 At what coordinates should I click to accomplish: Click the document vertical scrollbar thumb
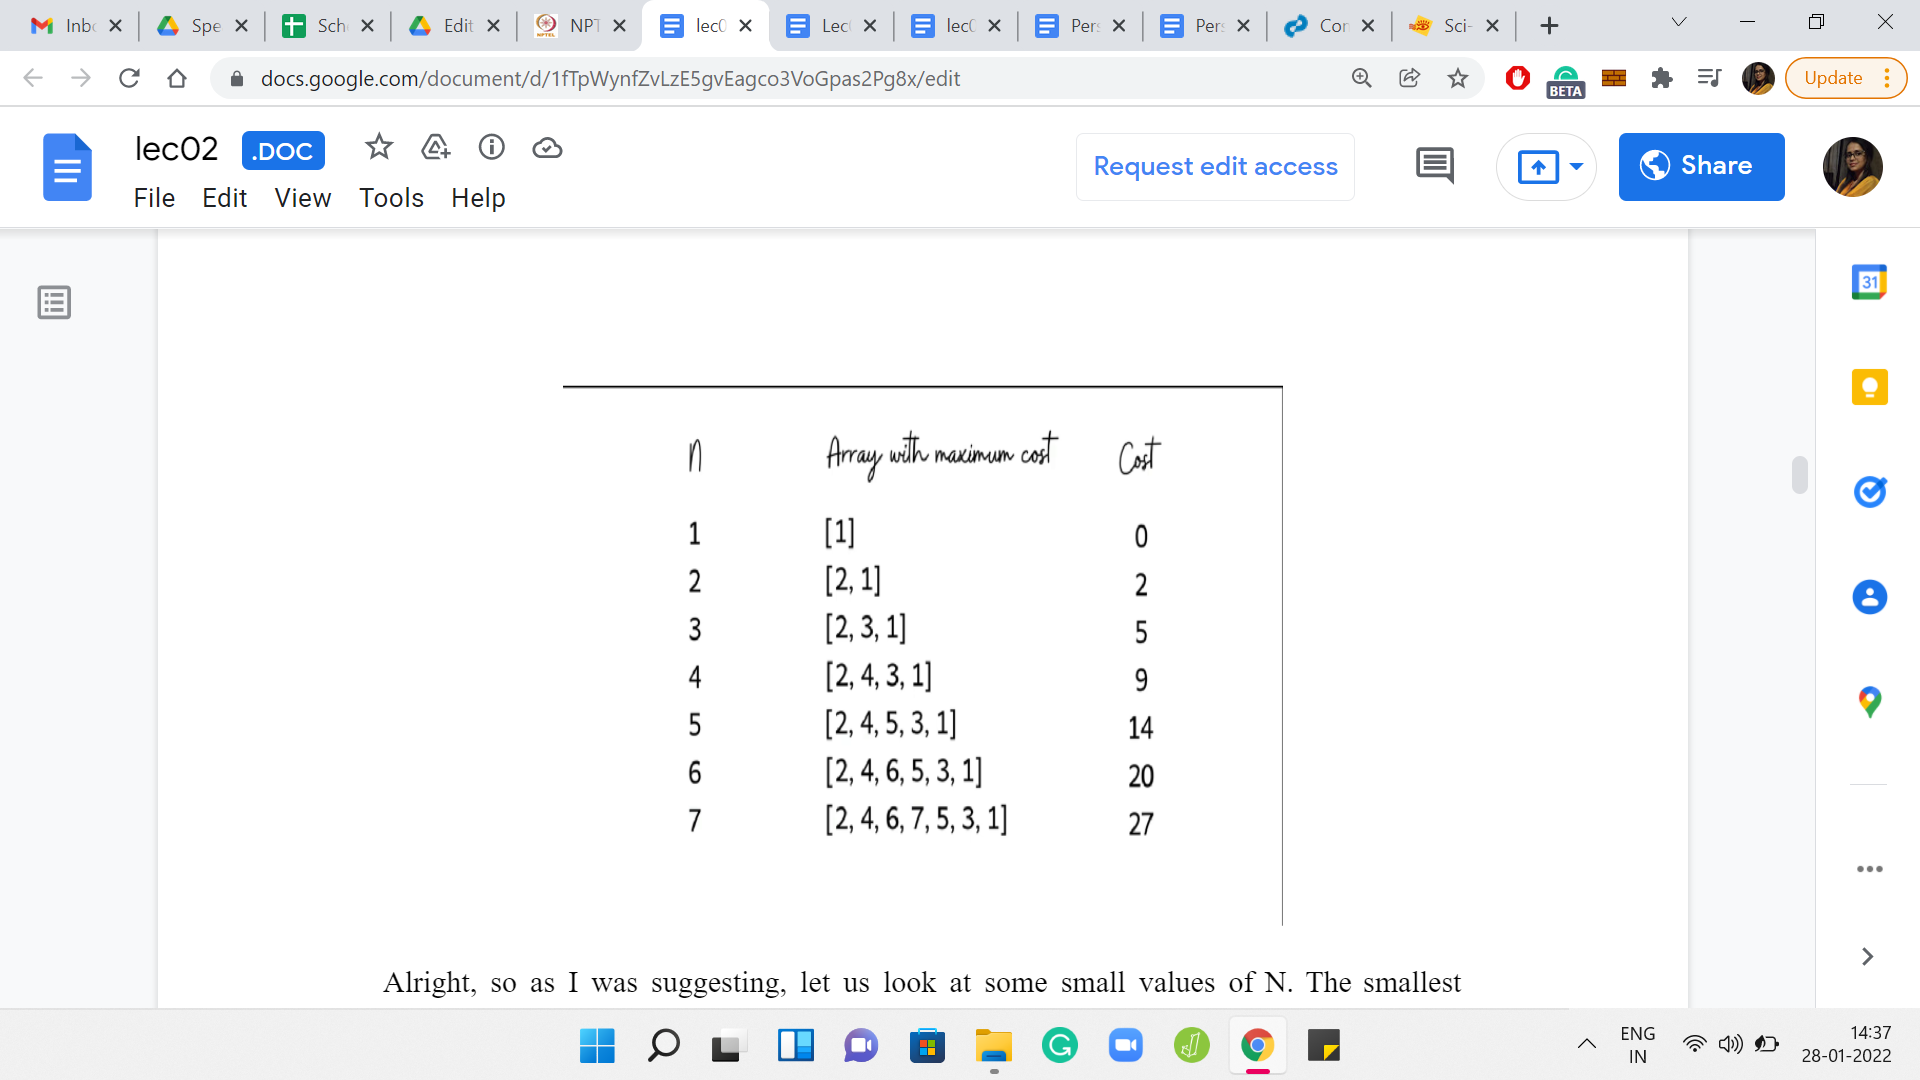(1799, 475)
